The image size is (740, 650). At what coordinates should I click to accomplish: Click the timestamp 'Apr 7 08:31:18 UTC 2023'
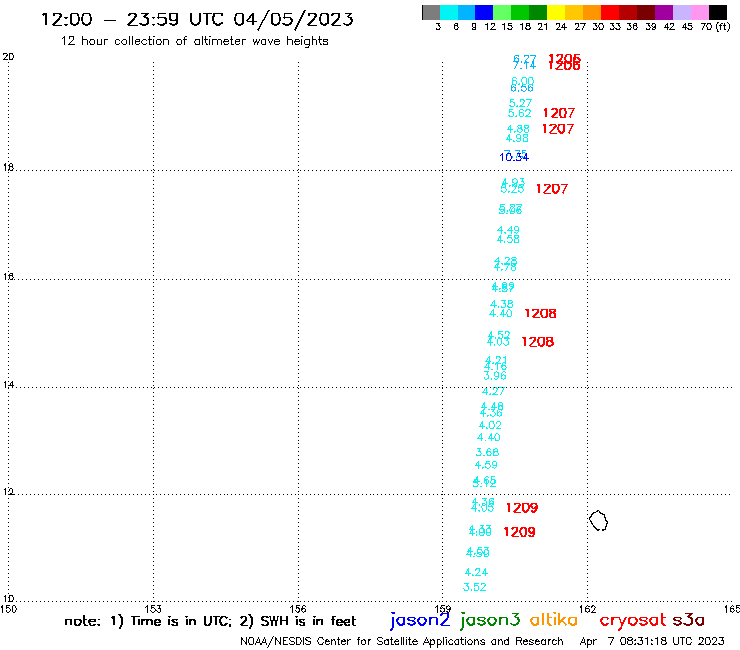pyautogui.click(x=652, y=641)
